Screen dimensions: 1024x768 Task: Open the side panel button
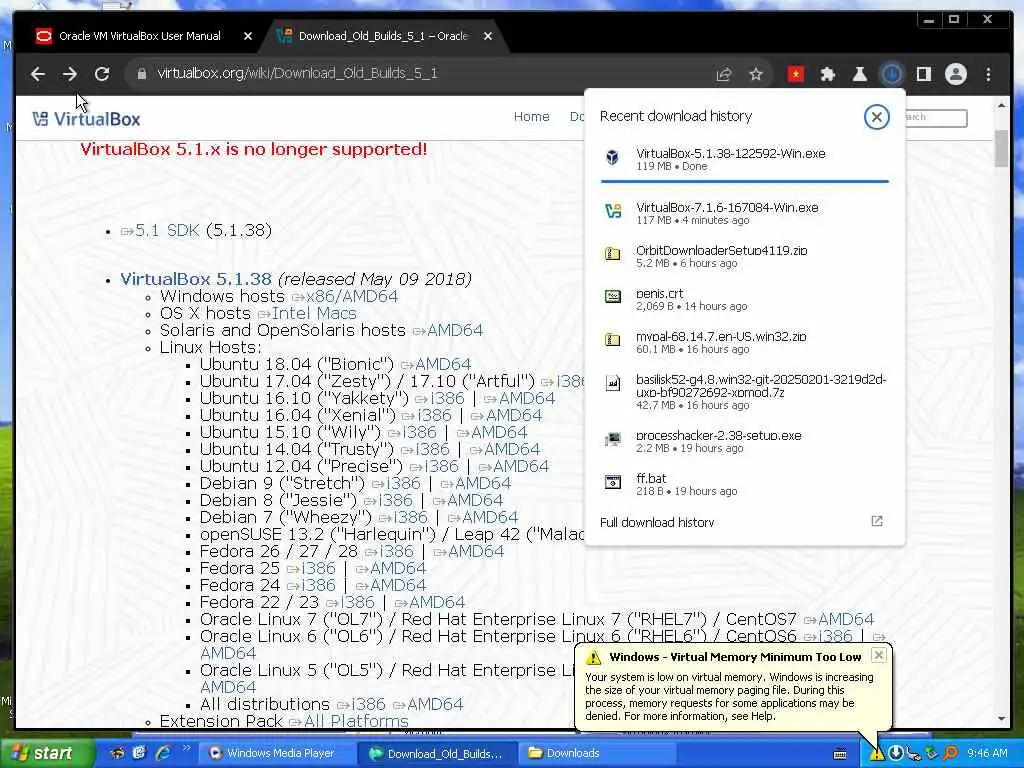tap(923, 74)
